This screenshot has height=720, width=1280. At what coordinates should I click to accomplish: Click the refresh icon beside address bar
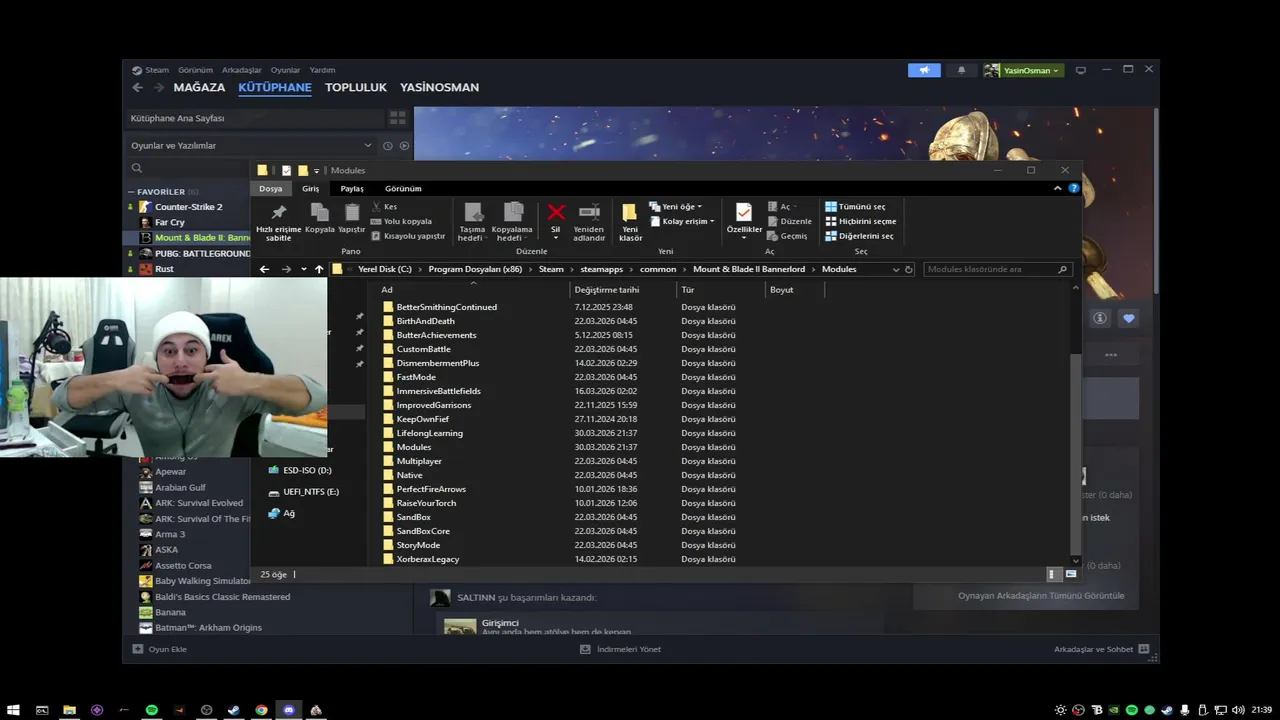click(908, 269)
